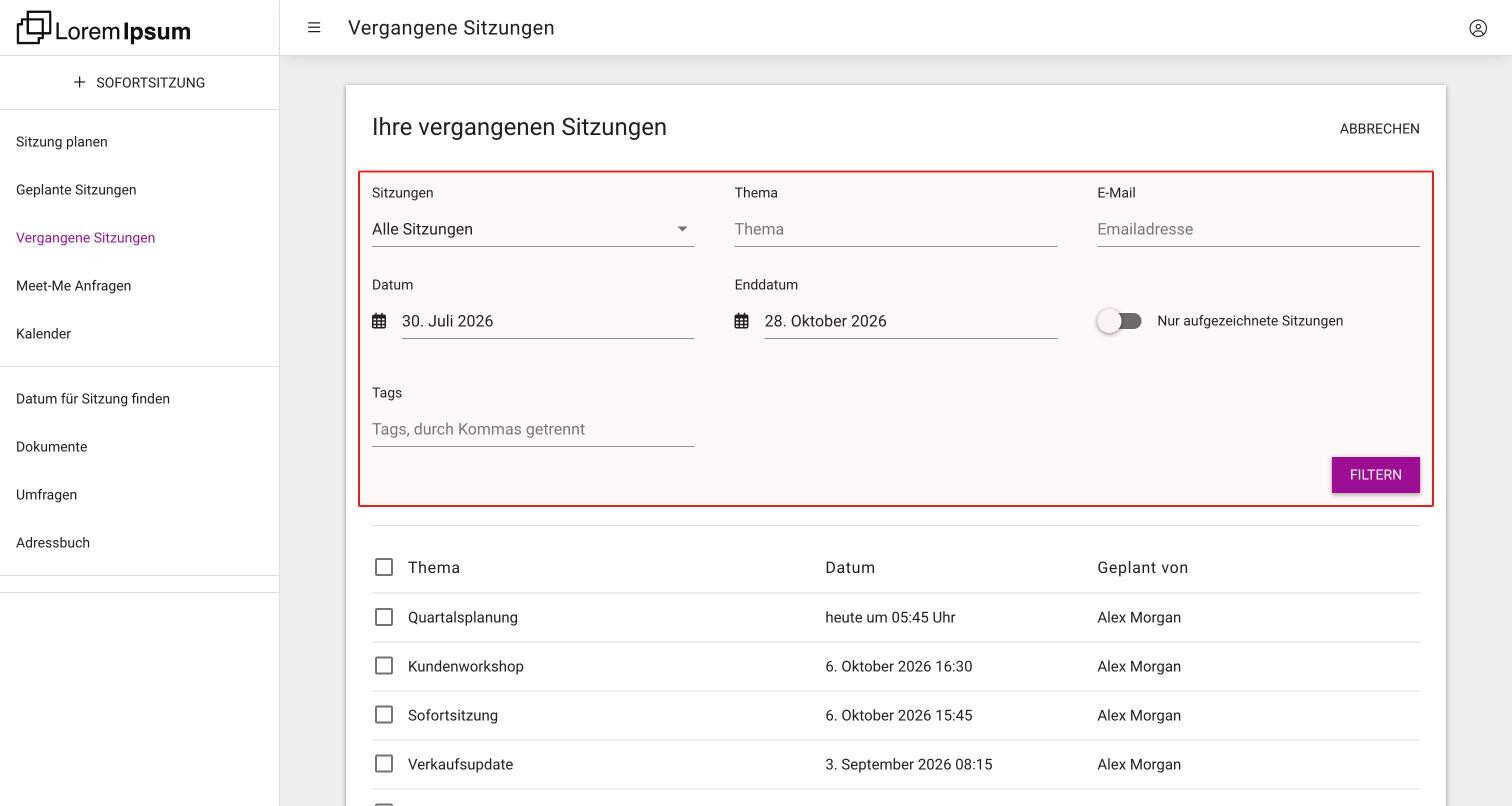Click the '3. September 2026 08:15' cell
1512x806 pixels.
pos(909,765)
